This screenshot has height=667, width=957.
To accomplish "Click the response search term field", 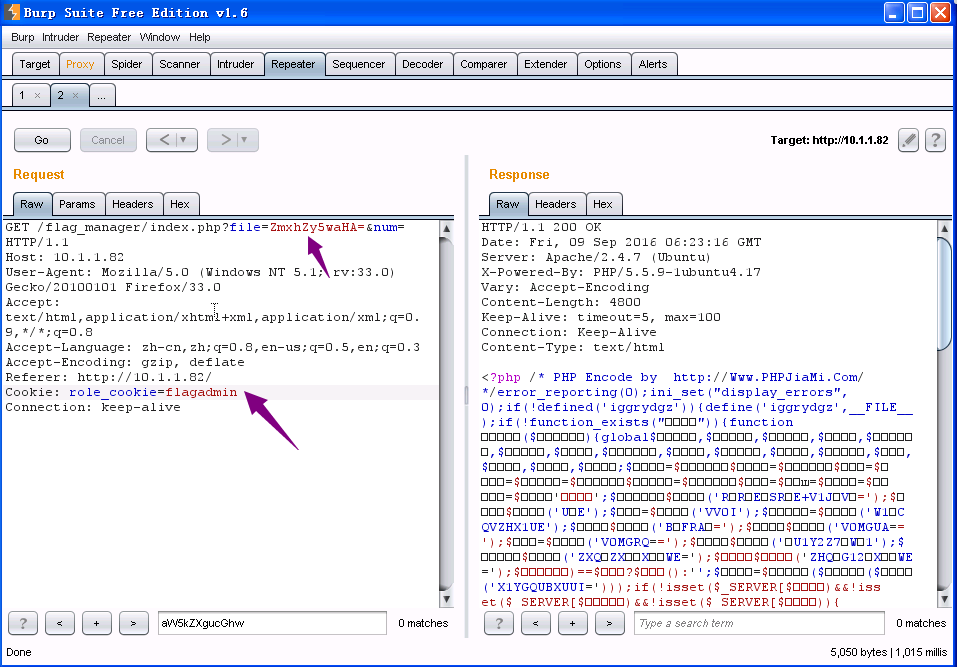I will [x=759, y=623].
